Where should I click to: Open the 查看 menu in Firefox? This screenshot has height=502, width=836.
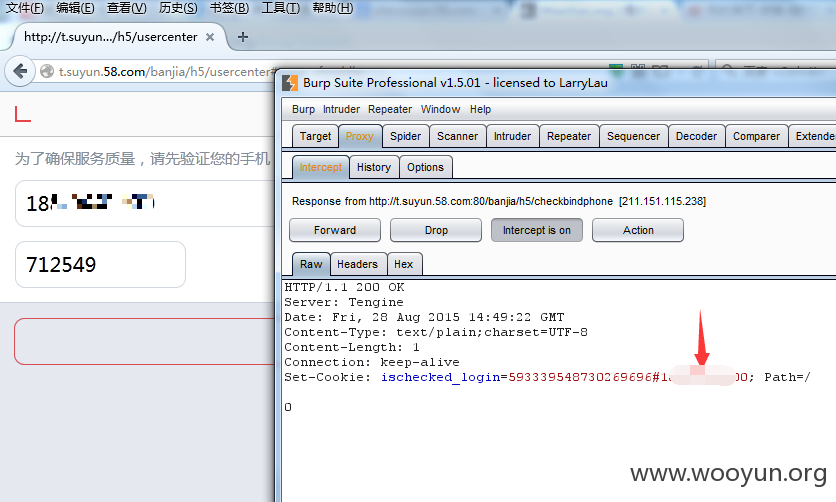tap(126, 7)
